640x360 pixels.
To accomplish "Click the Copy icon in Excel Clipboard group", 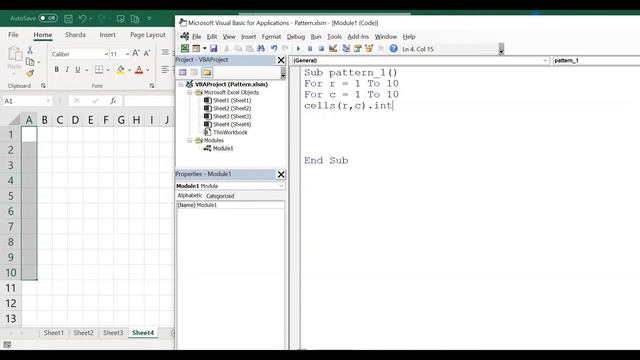I will click(x=30, y=62).
